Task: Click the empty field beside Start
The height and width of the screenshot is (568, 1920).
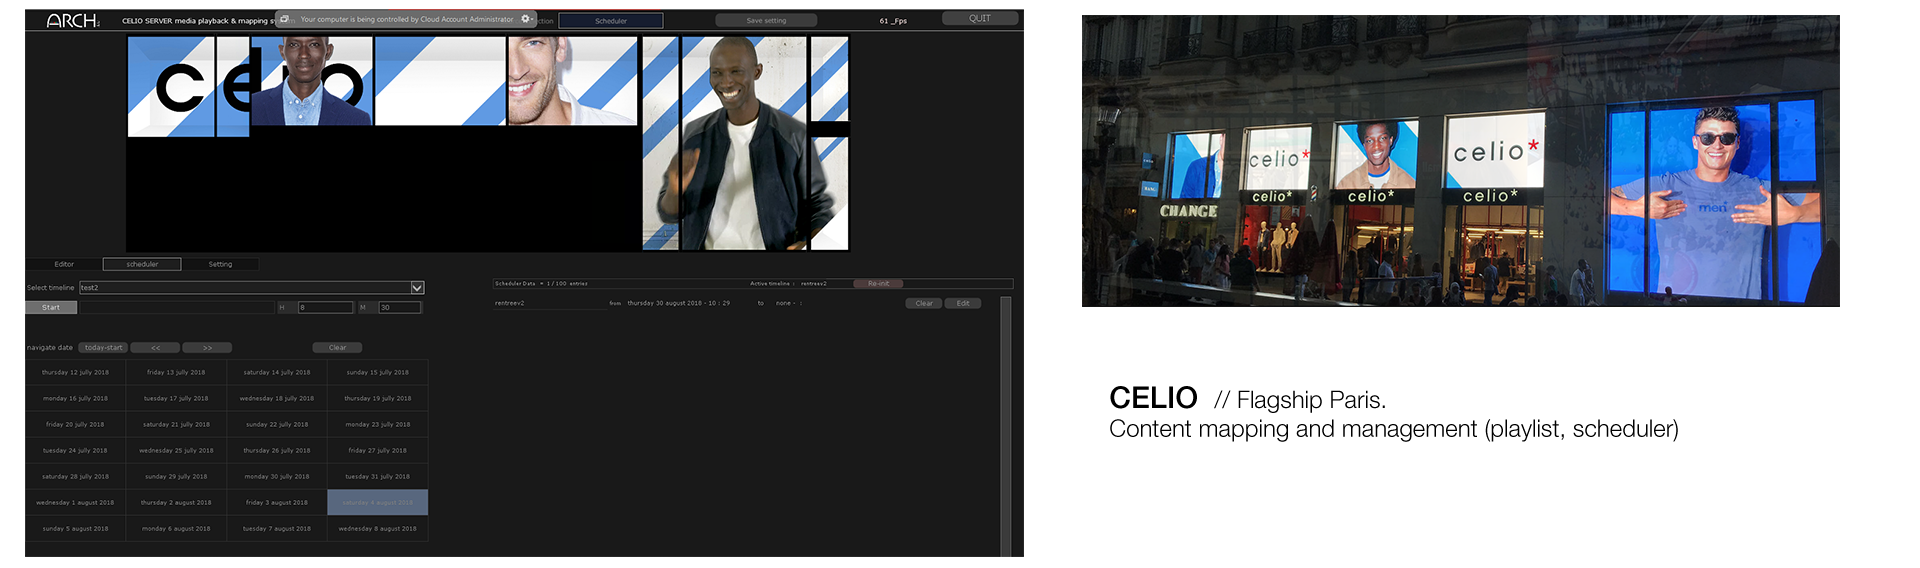Action: click(176, 308)
